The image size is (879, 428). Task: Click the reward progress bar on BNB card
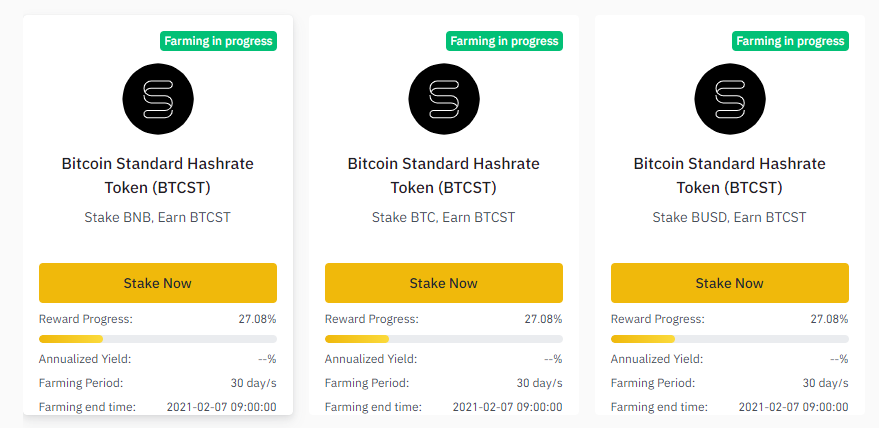[x=158, y=339]
